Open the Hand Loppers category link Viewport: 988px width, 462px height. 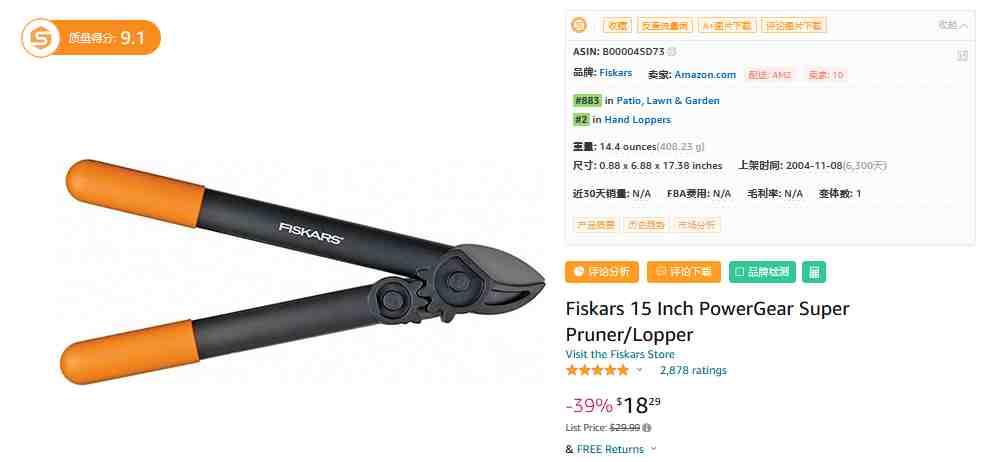click(x=638, y=120)
